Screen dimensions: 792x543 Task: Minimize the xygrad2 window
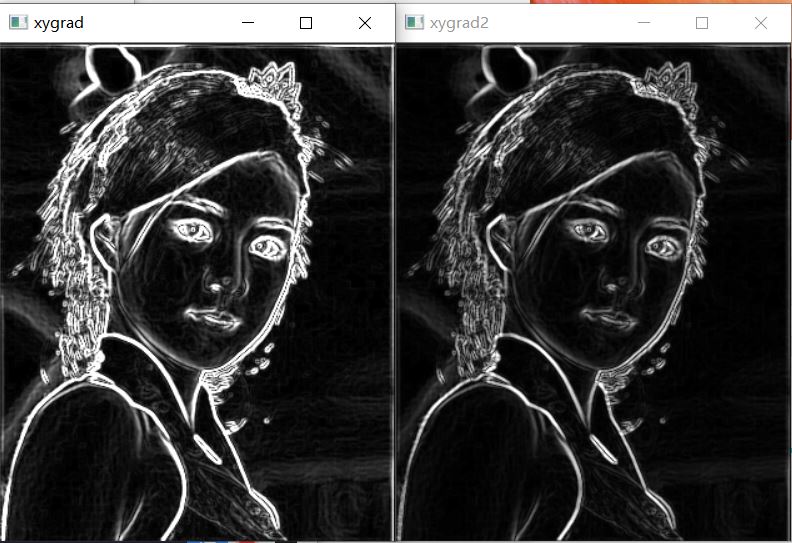(644, 23)
